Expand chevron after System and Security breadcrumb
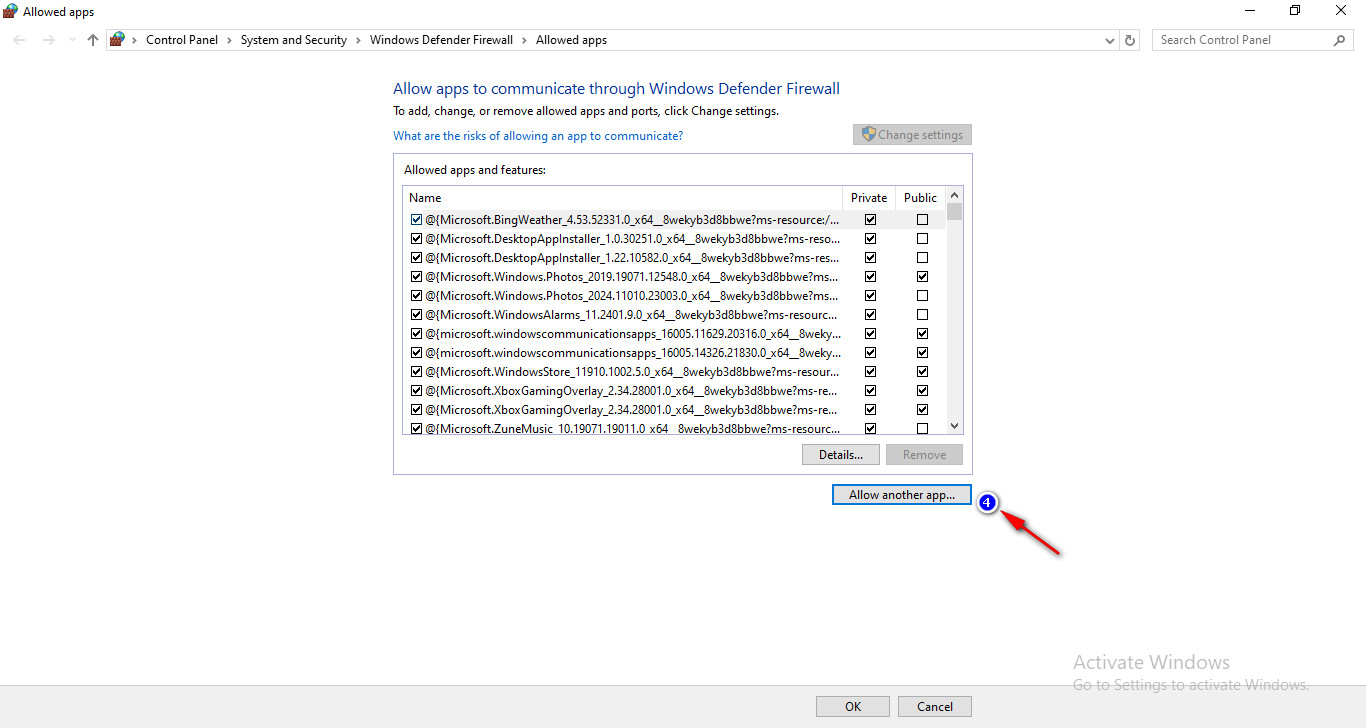This screenshot has width=1366, height=728. pyautogui.click(x=358, y=40)
